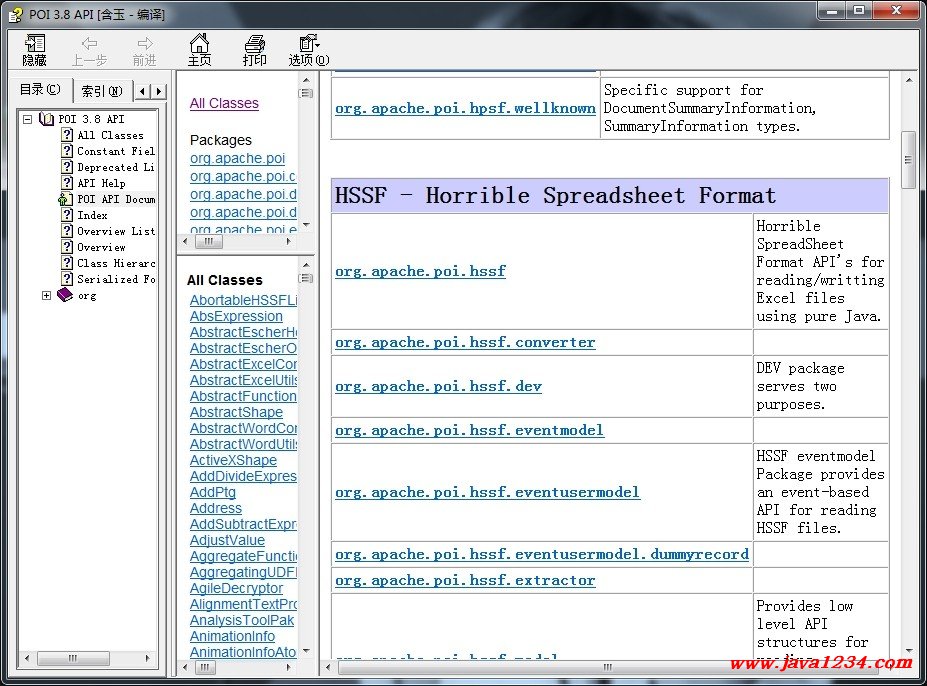Click the POI API Docum page icon

coord(66,199)
